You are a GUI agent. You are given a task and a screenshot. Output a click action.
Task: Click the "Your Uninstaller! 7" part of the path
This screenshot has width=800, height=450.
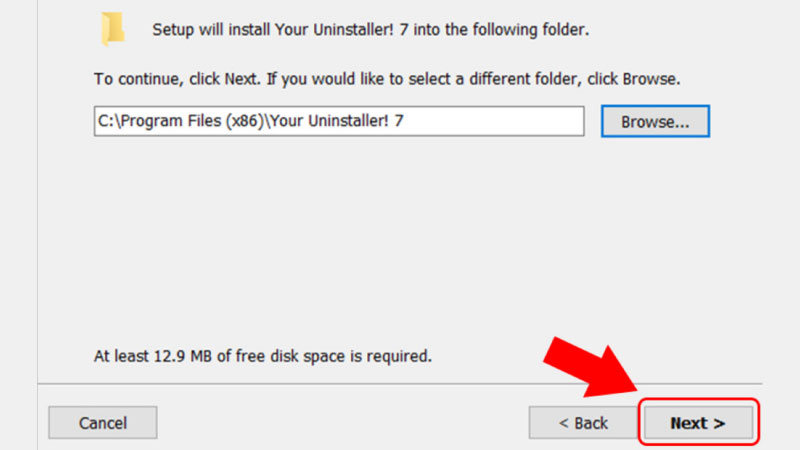337,121
